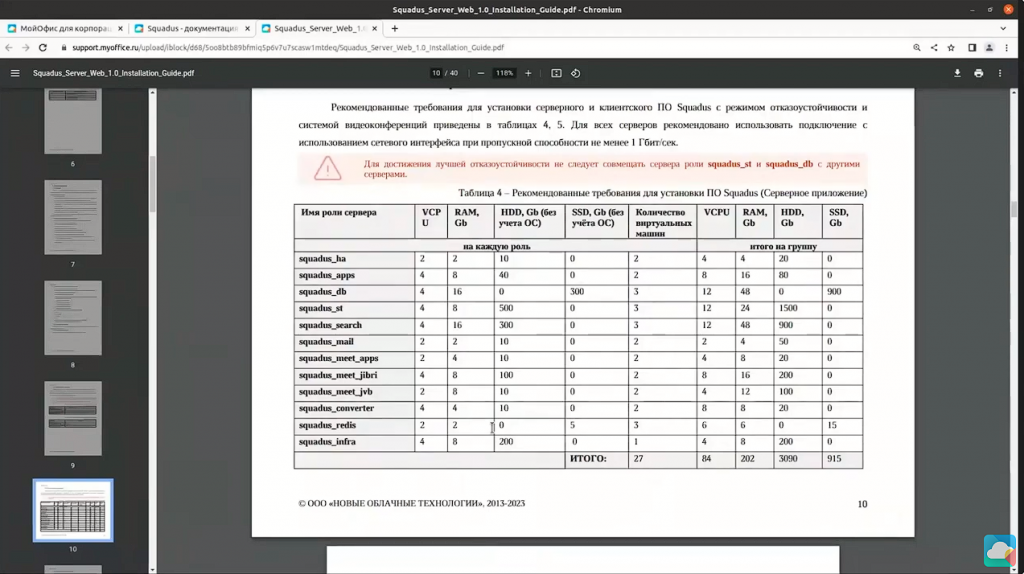Viewport: 1024px width, 574px height.
Task: Click squadus_converter row label
Action: pos(336,408)
